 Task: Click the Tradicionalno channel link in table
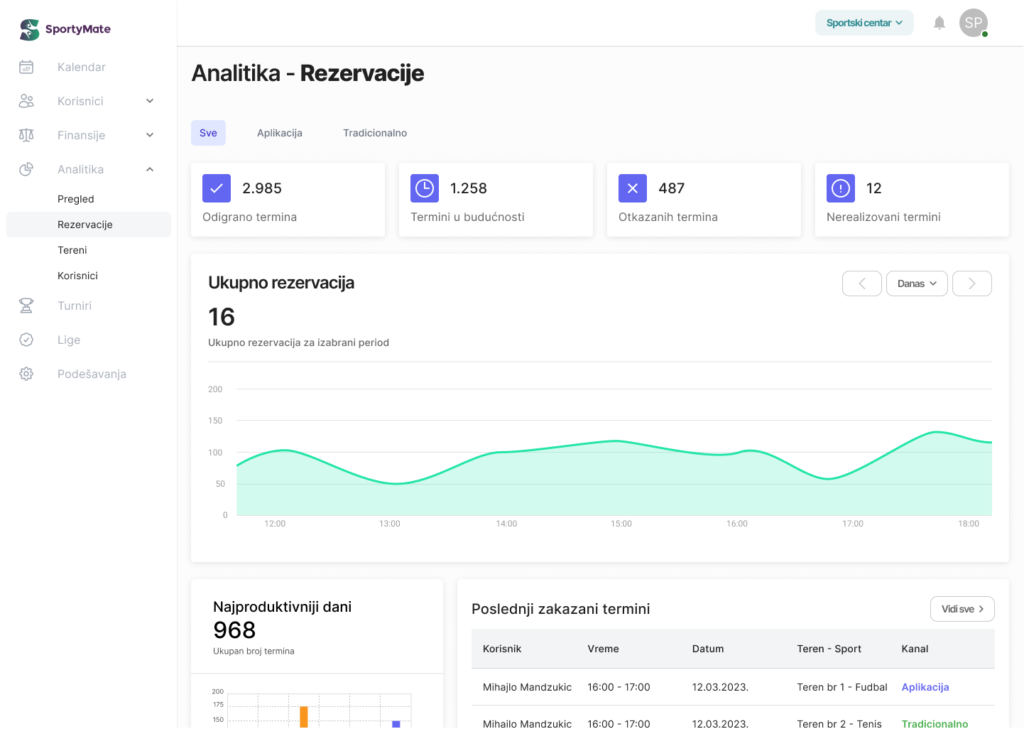[935, 724]
